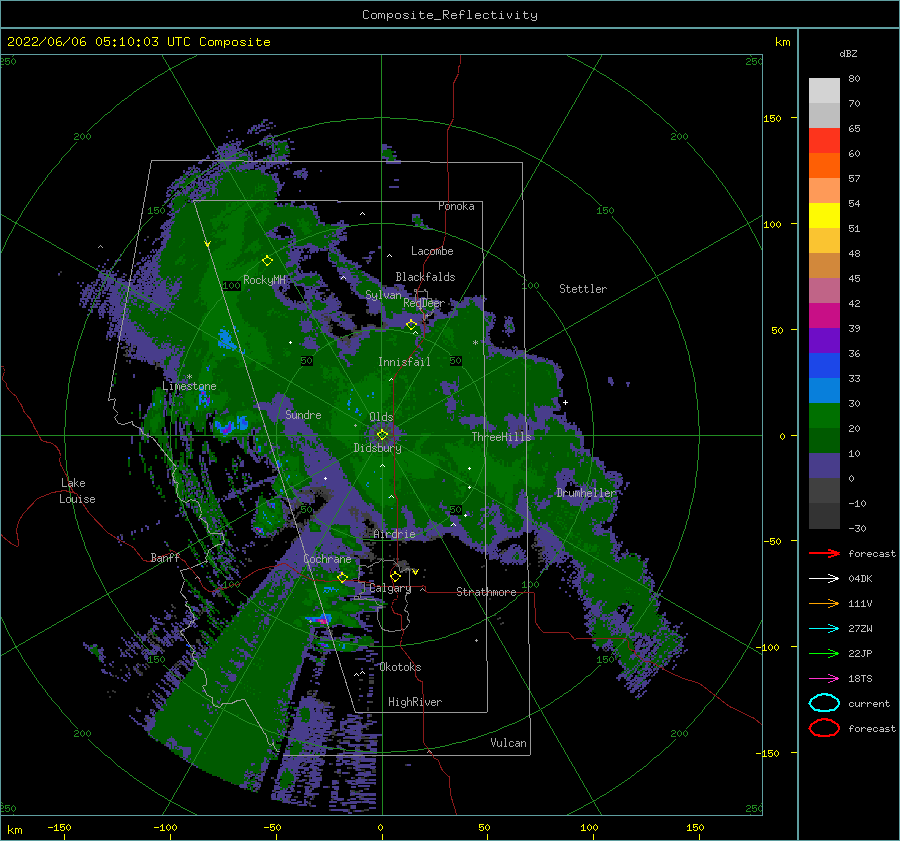Click the red forecast arrow in legend
The width and height of the screenshot is (900, 841).
[824, 553]
